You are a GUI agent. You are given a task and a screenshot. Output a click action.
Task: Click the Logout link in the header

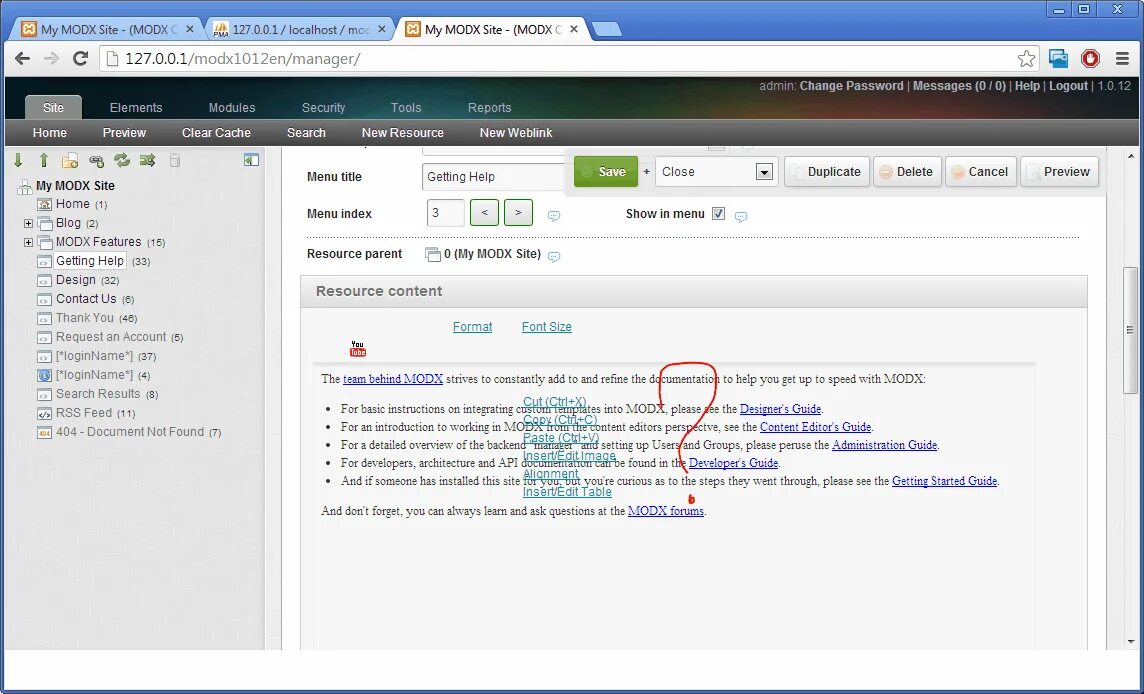(1068, 85)
